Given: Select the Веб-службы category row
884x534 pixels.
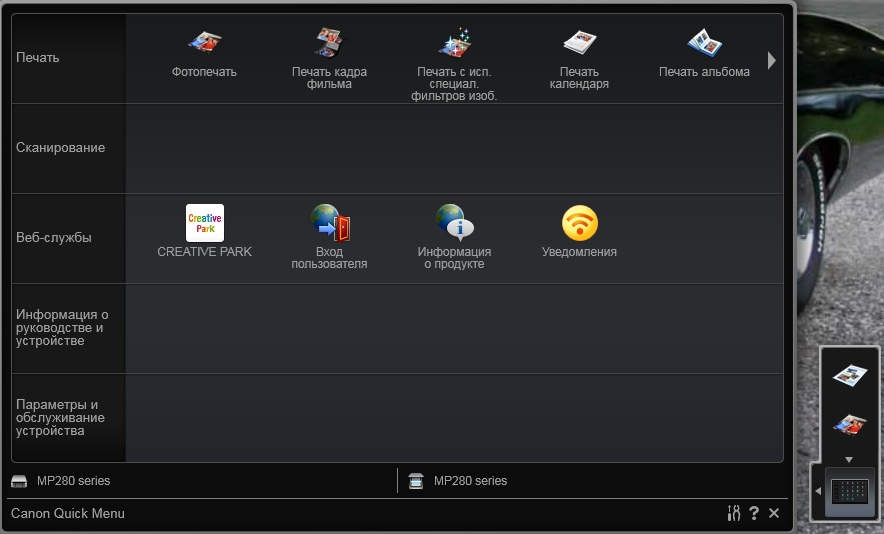Looking at the screenshot, I should point(68,238).
